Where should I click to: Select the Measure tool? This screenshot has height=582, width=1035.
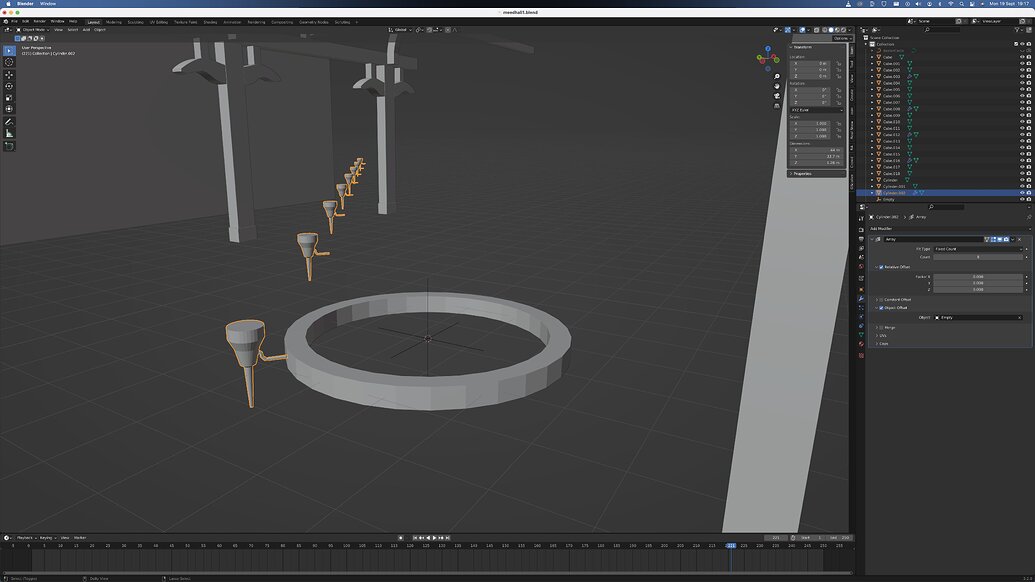9,133
